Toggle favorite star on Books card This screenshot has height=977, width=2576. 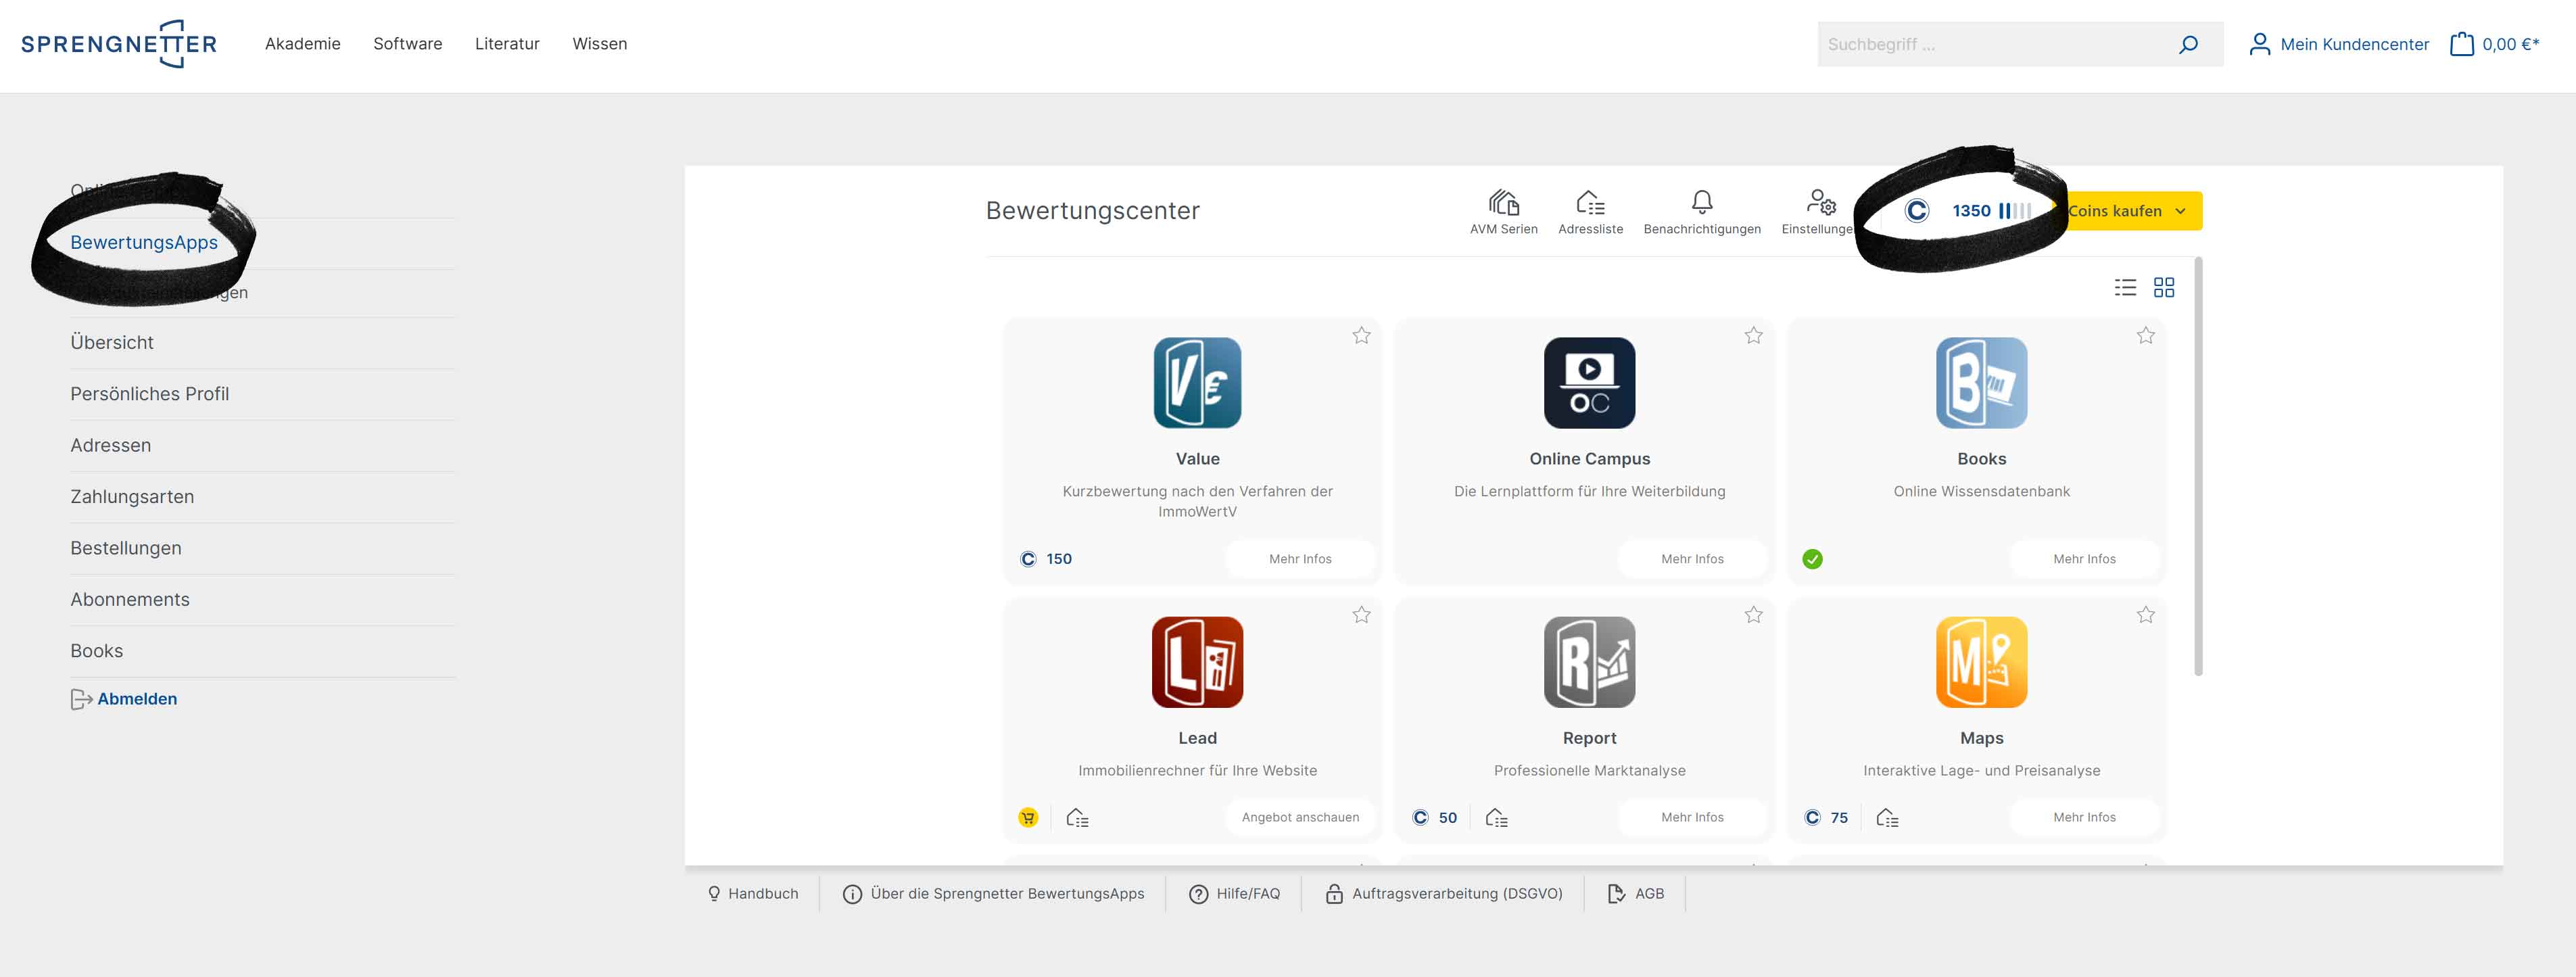coord(2145,336)
